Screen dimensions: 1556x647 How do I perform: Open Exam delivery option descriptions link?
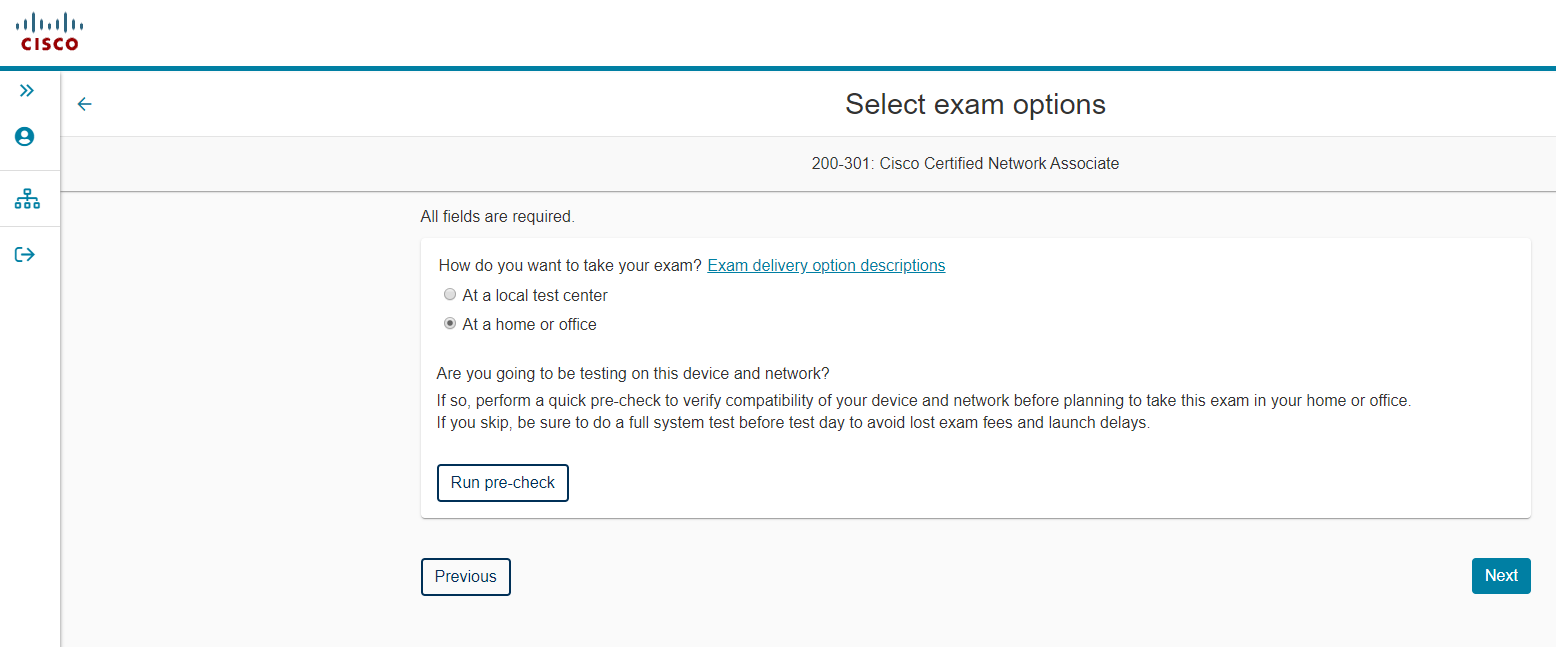tap(826, 266)
